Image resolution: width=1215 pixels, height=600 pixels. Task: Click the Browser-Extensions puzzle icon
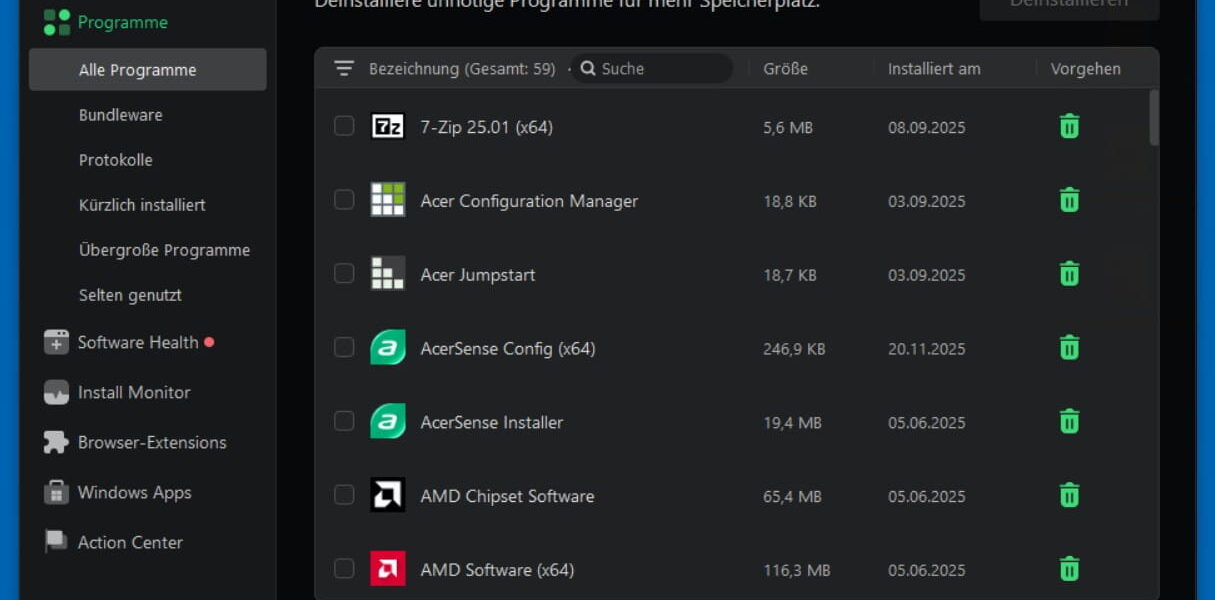pyautogui.click(x=56, y=442)
